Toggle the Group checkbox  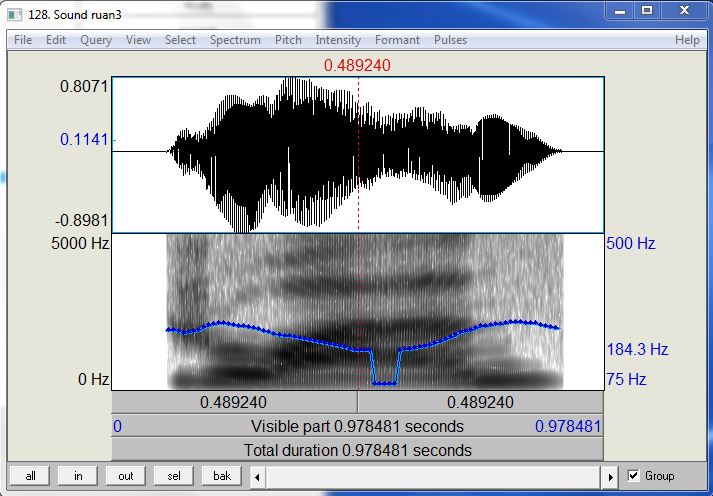[x=633, y=476]
